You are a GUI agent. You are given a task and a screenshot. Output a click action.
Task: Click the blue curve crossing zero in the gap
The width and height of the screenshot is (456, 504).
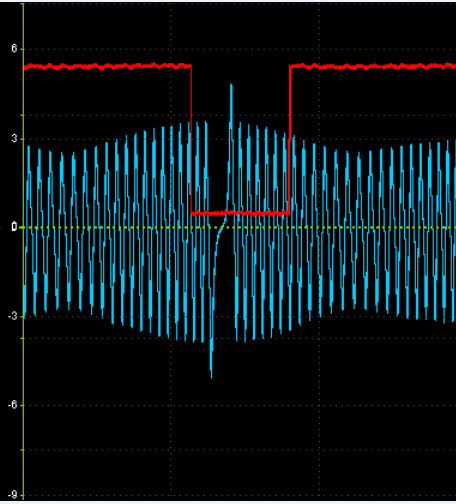pyautogui.click(x=221, y=228)
